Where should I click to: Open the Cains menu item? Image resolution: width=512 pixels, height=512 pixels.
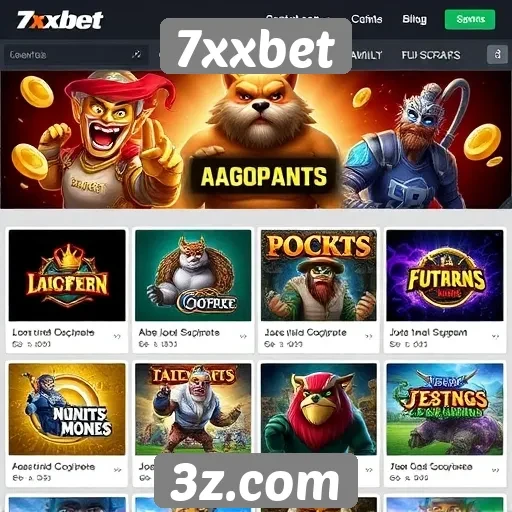367,19
